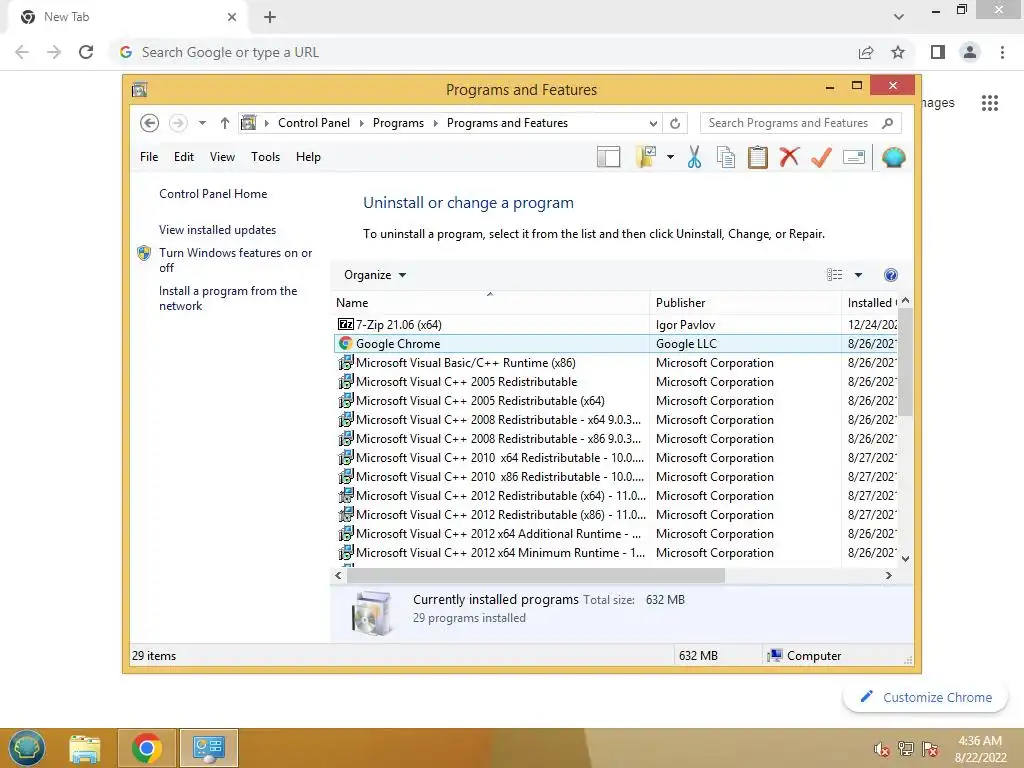
Task: Click the Rename toolbar icon
Action: 854,157
